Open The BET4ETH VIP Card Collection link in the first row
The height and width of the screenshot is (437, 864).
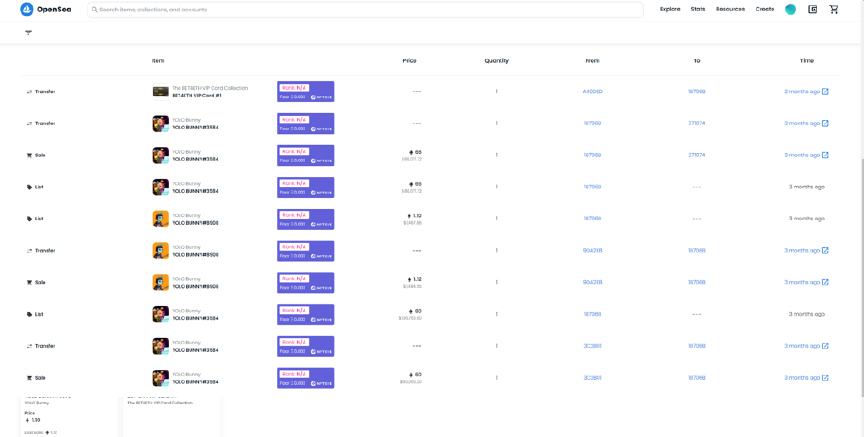pos(210,88)
